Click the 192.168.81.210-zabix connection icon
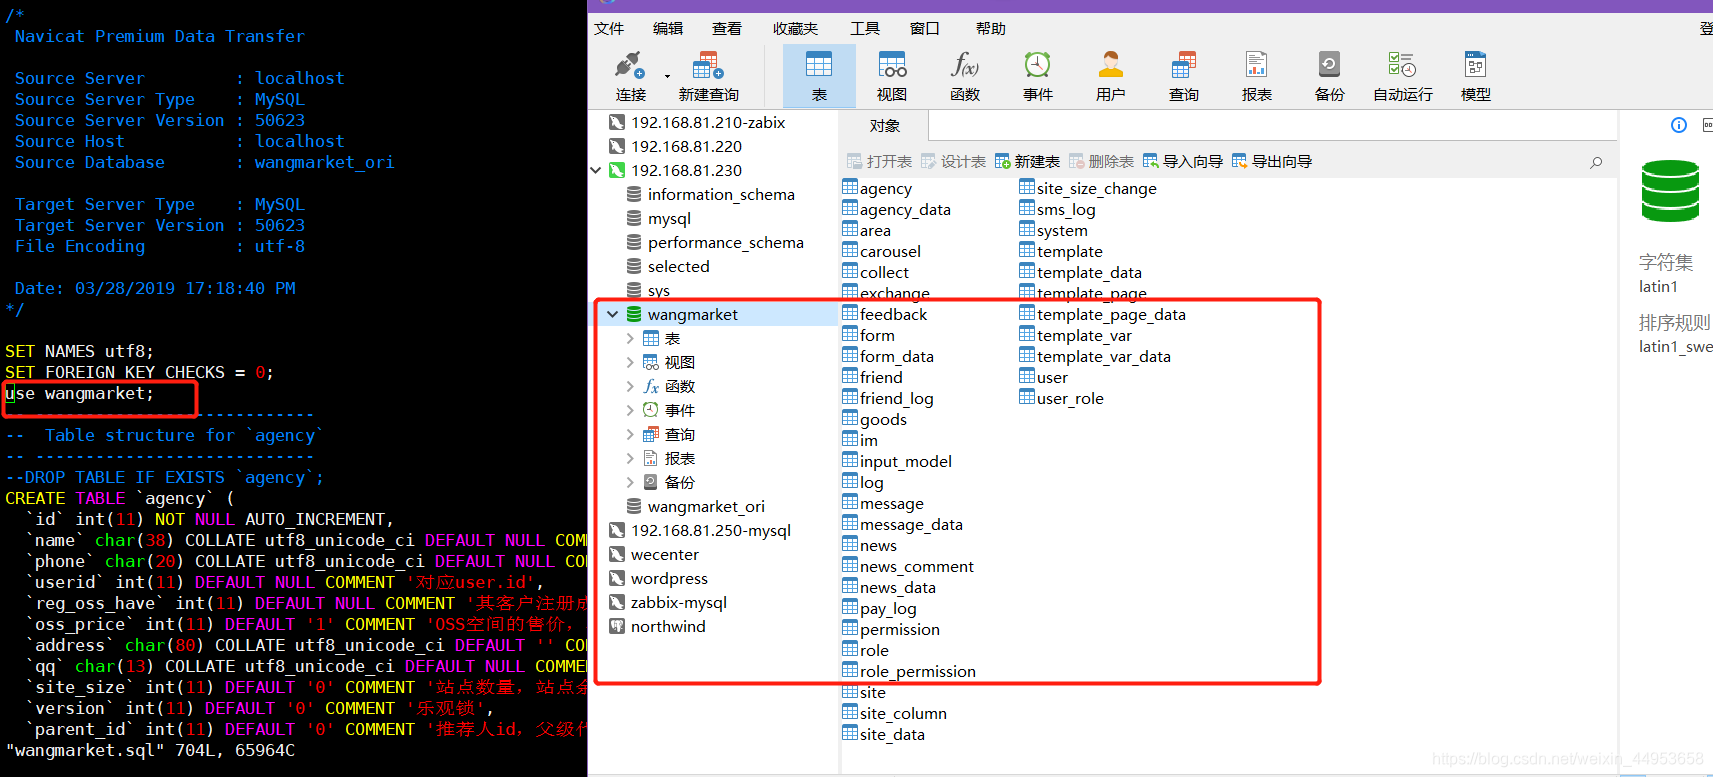The height and width of the screenshot is (777, 1713). [x=617, y=122]
